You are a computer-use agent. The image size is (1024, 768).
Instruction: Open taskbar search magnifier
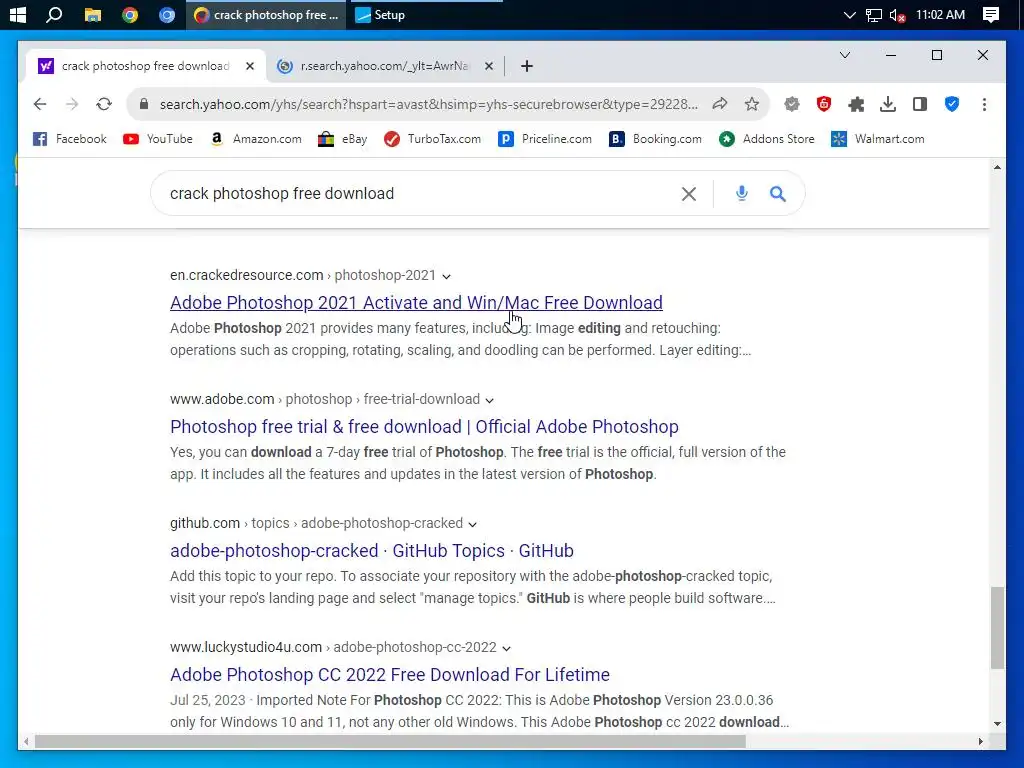click(x=54, y=14)
